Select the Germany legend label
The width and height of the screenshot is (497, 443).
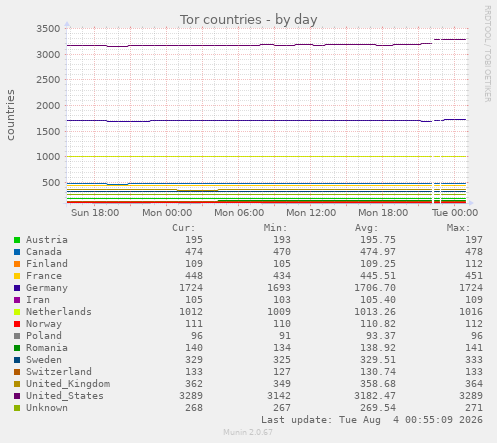tap(47, 288)
